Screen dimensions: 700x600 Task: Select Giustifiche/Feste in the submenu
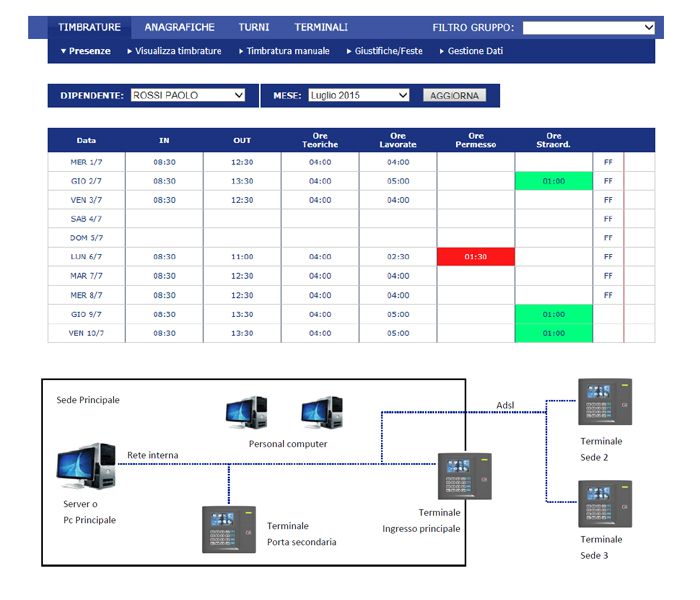pos(385,51)
